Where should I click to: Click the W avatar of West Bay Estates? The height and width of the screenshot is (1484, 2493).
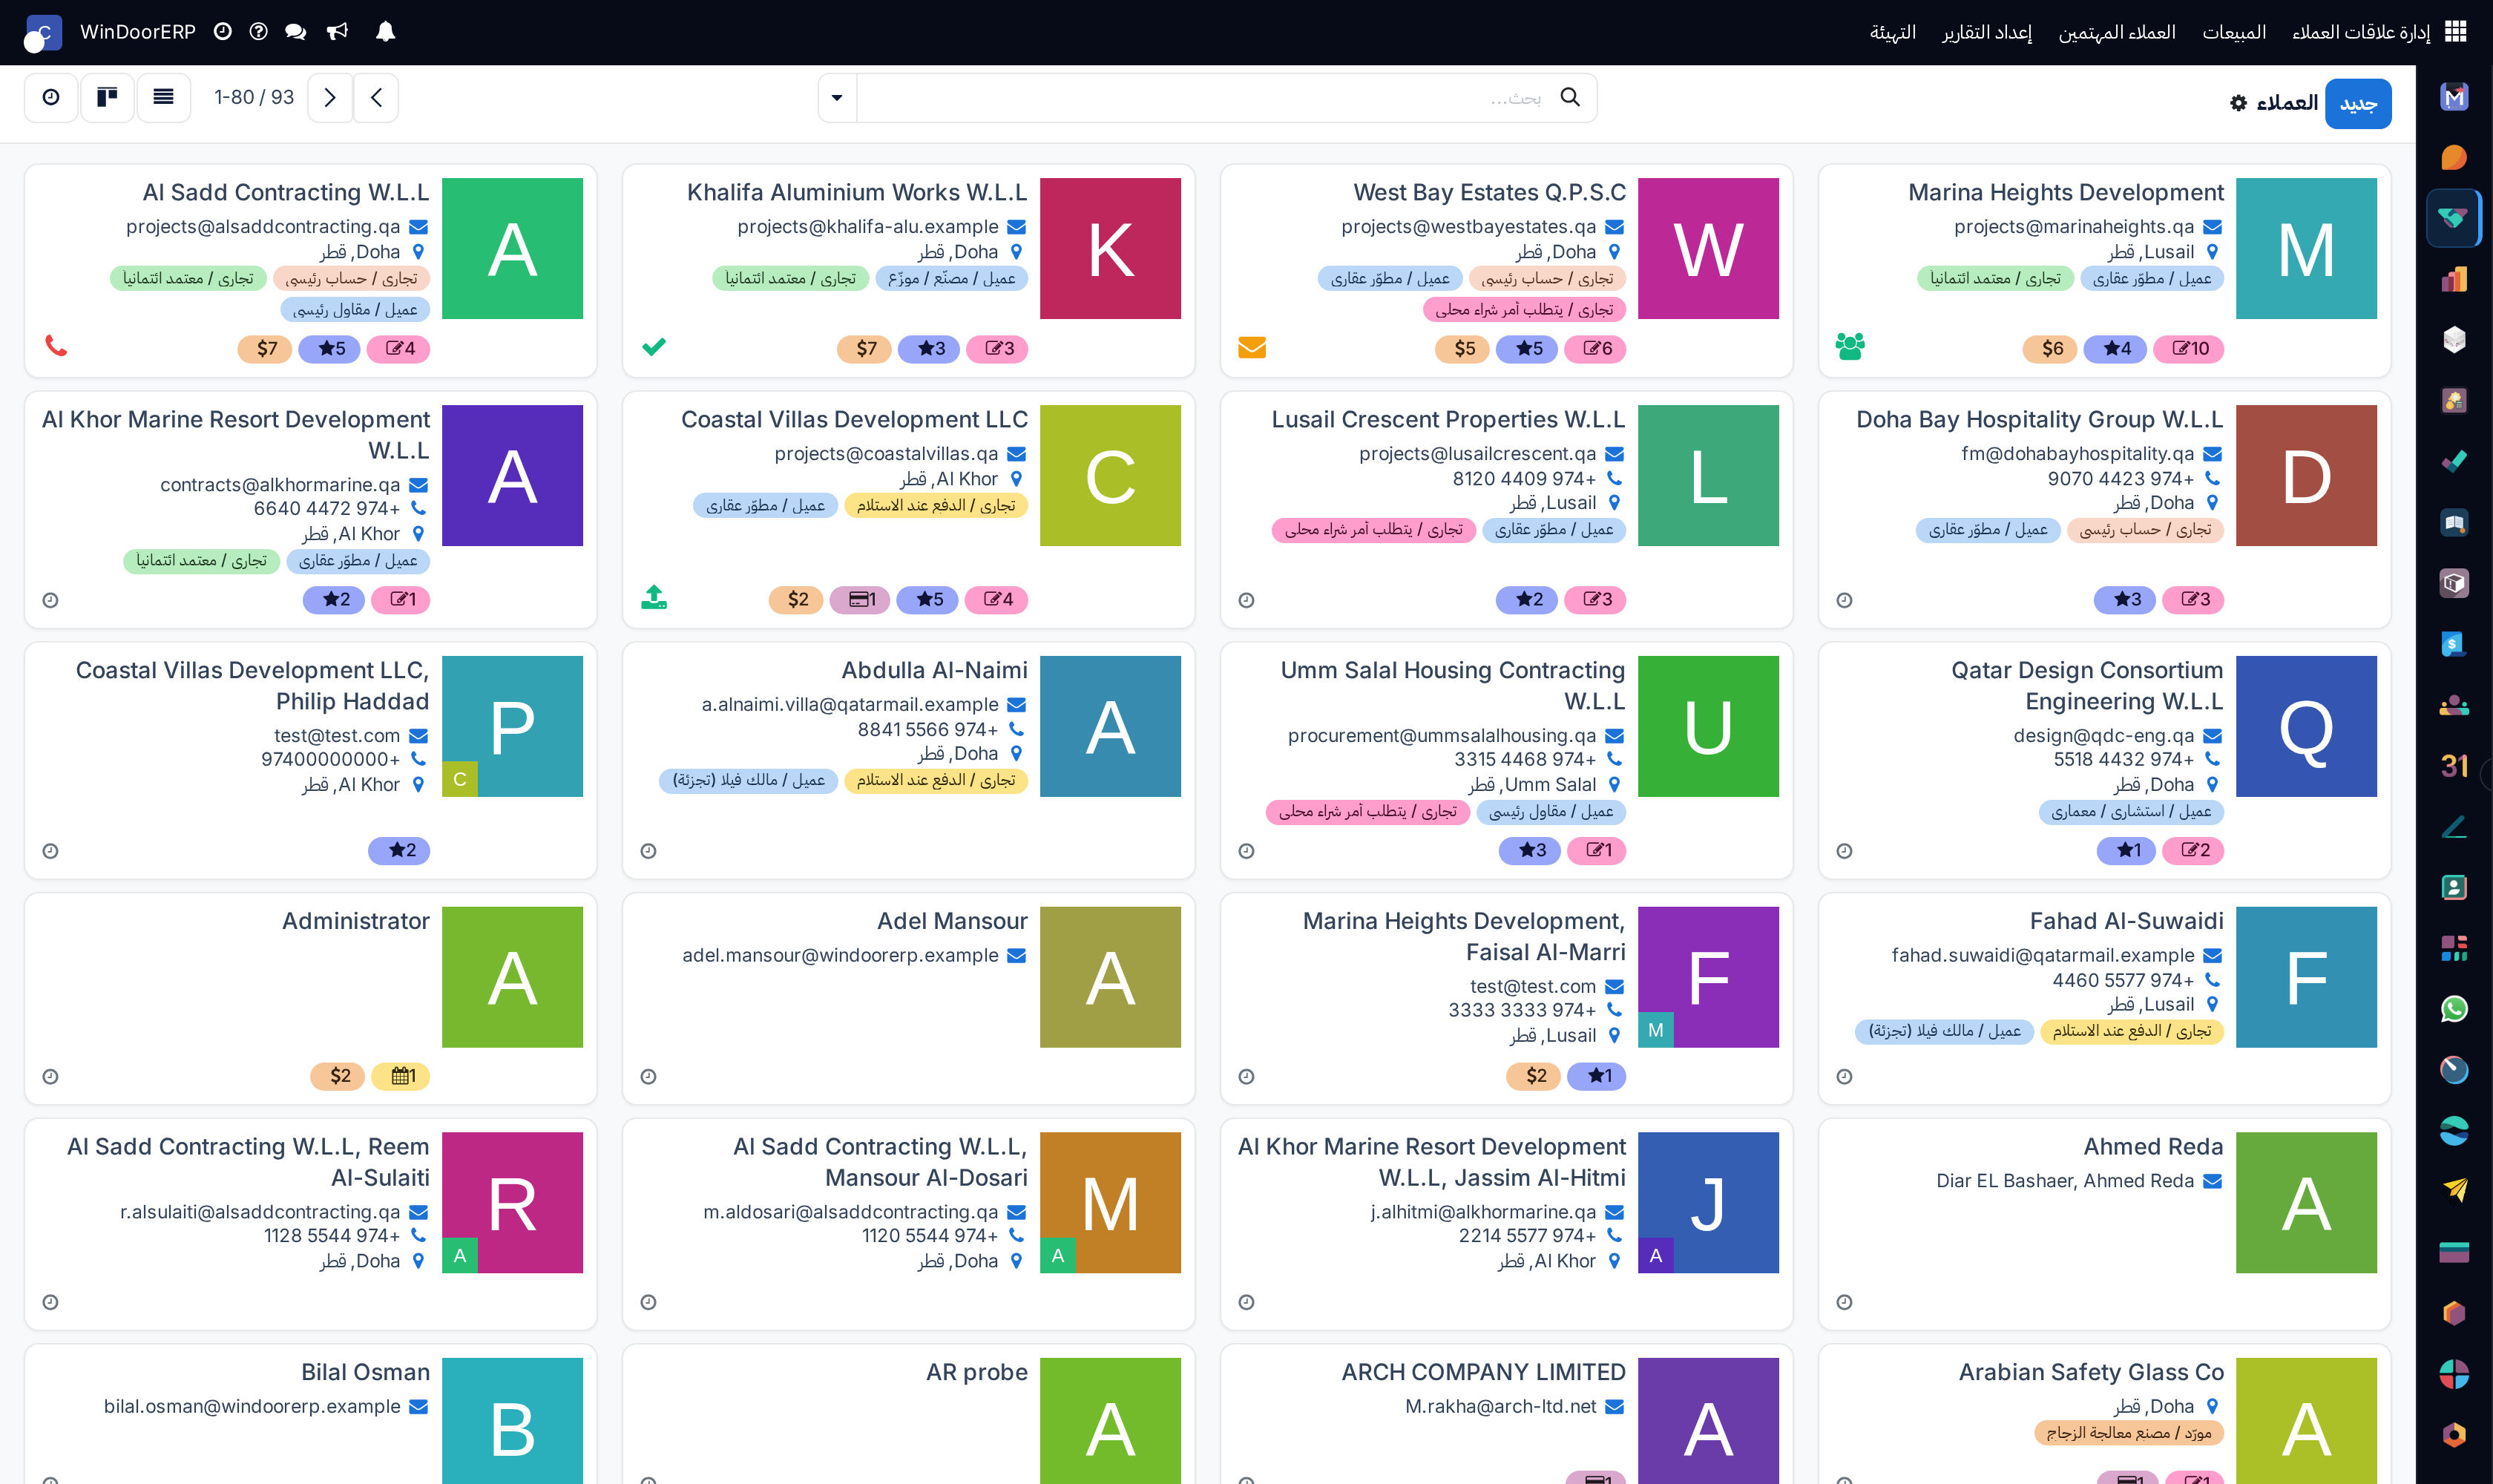(x=1708, y=248)
